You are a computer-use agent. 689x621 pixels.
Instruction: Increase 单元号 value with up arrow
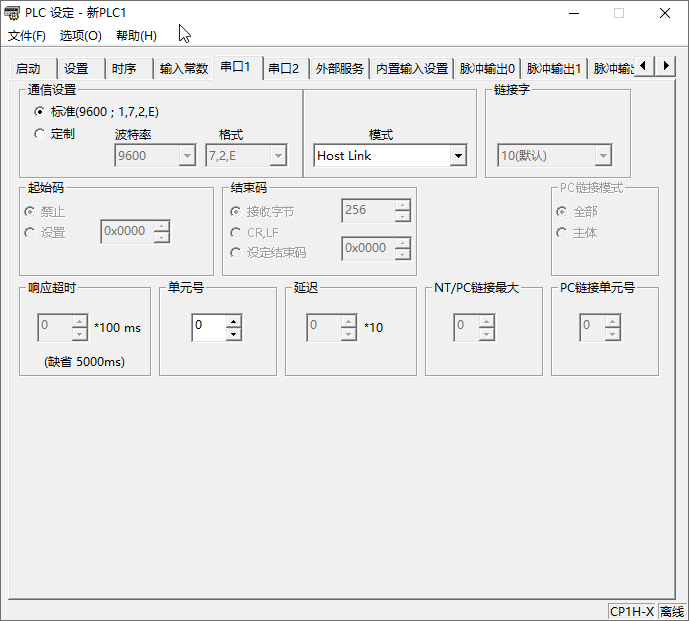point(233,320)
